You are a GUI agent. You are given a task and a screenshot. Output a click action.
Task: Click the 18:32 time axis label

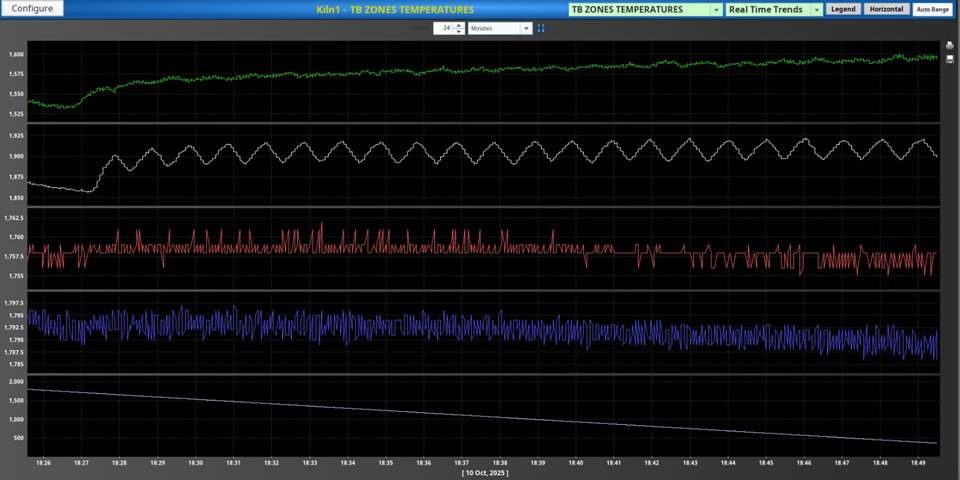point(272,463)
